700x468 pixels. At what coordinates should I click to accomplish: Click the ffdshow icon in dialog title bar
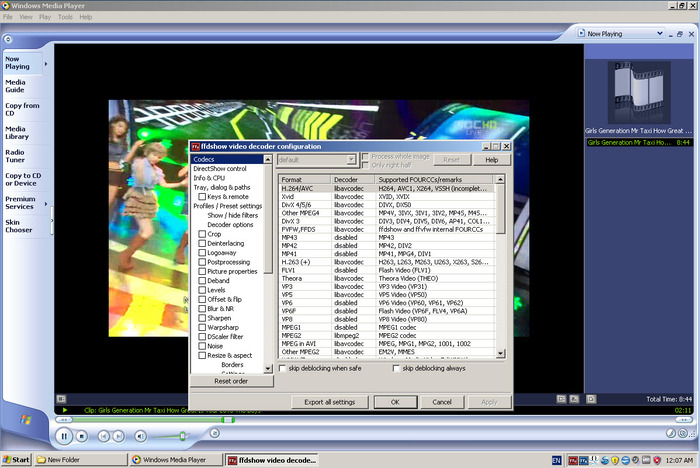(x=196, y=146)
